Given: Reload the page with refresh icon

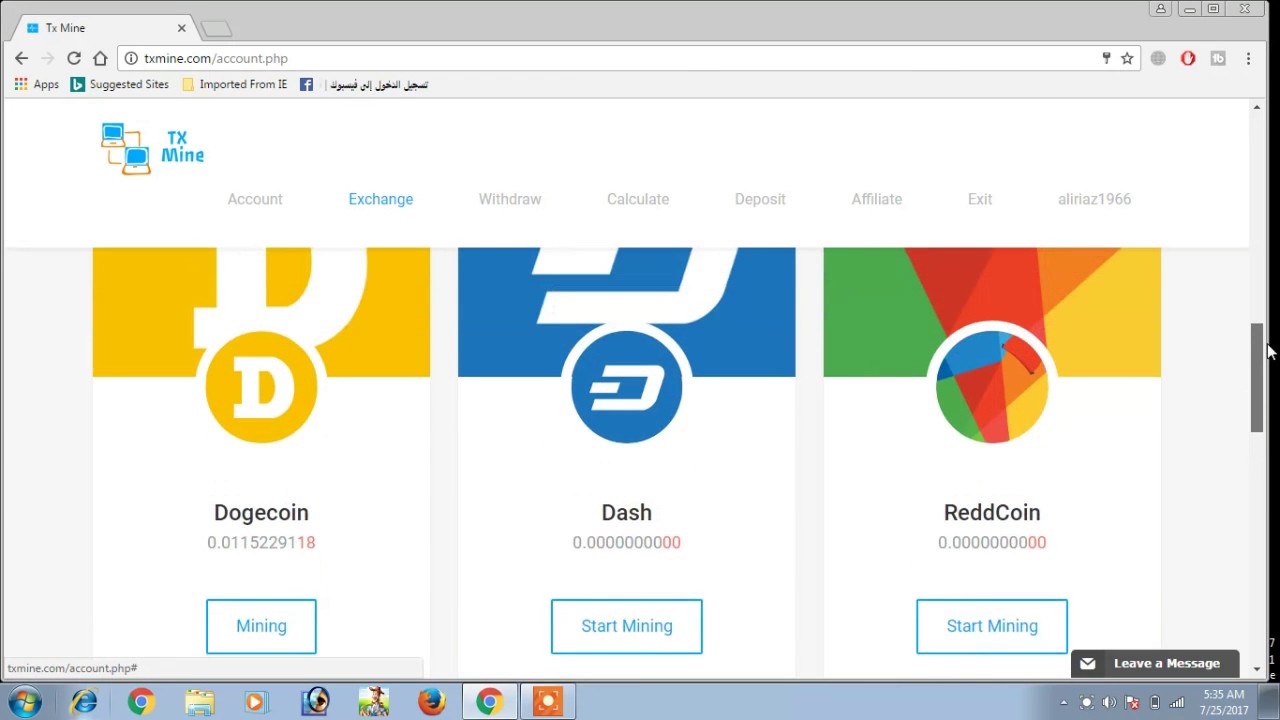Looking at the screenshot, I should [x=73, y=58].
